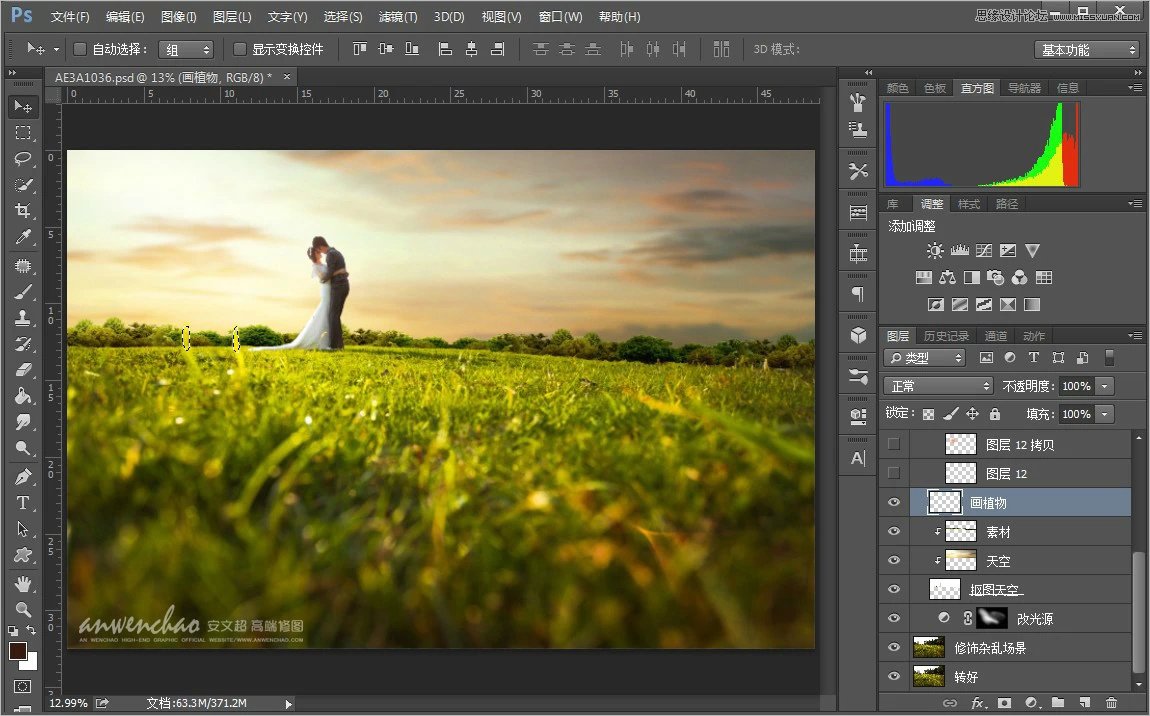1150x716 pixels.
Task: Select the Zoom tool
Action: point(22,608)
